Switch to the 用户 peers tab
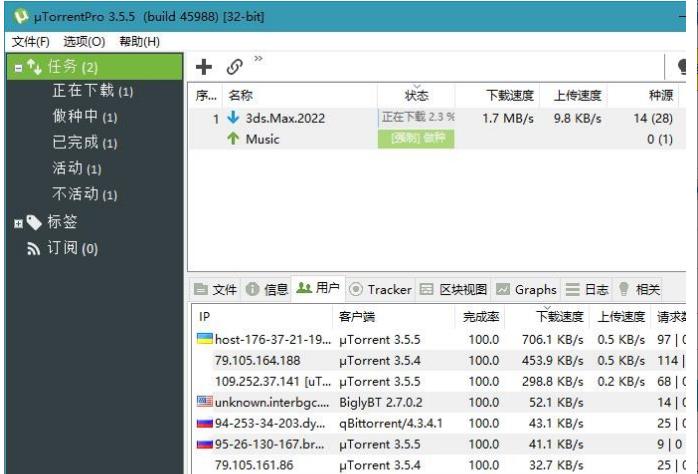The image size is (698, 474). point(318,288)
